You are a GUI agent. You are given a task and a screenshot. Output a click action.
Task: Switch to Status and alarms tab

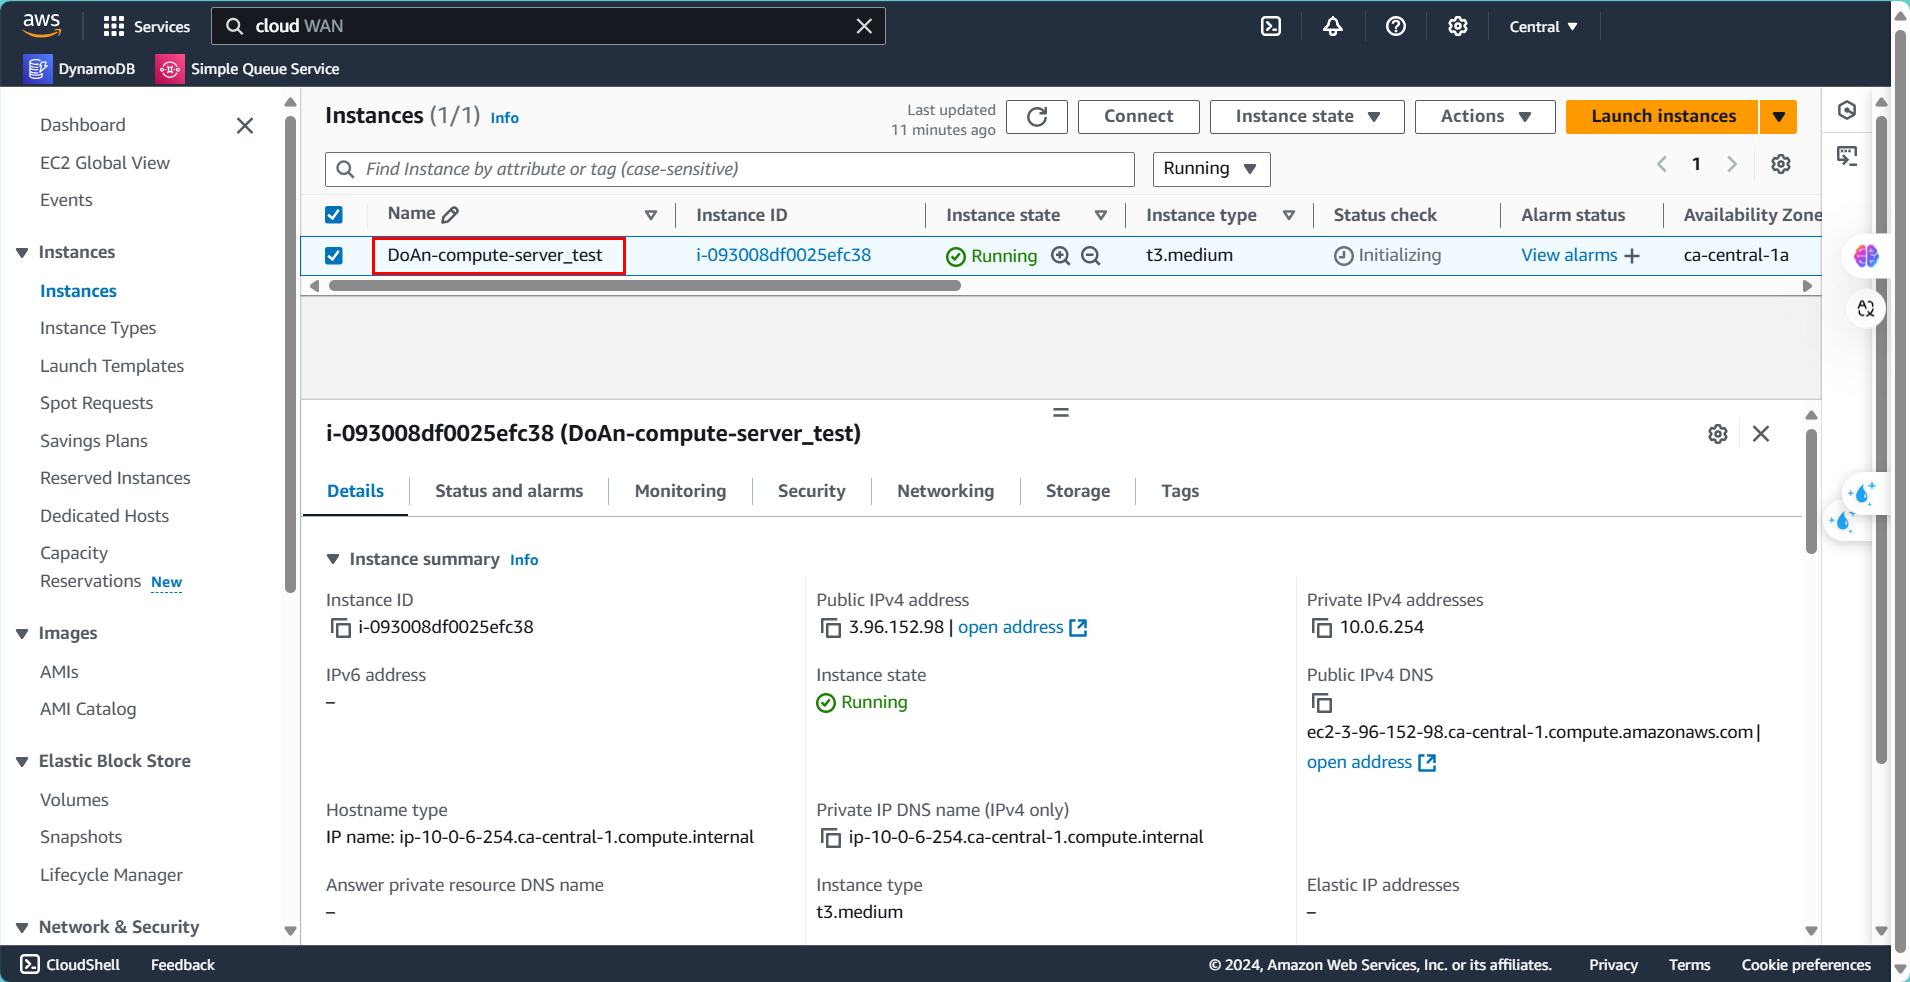point(509,491)
